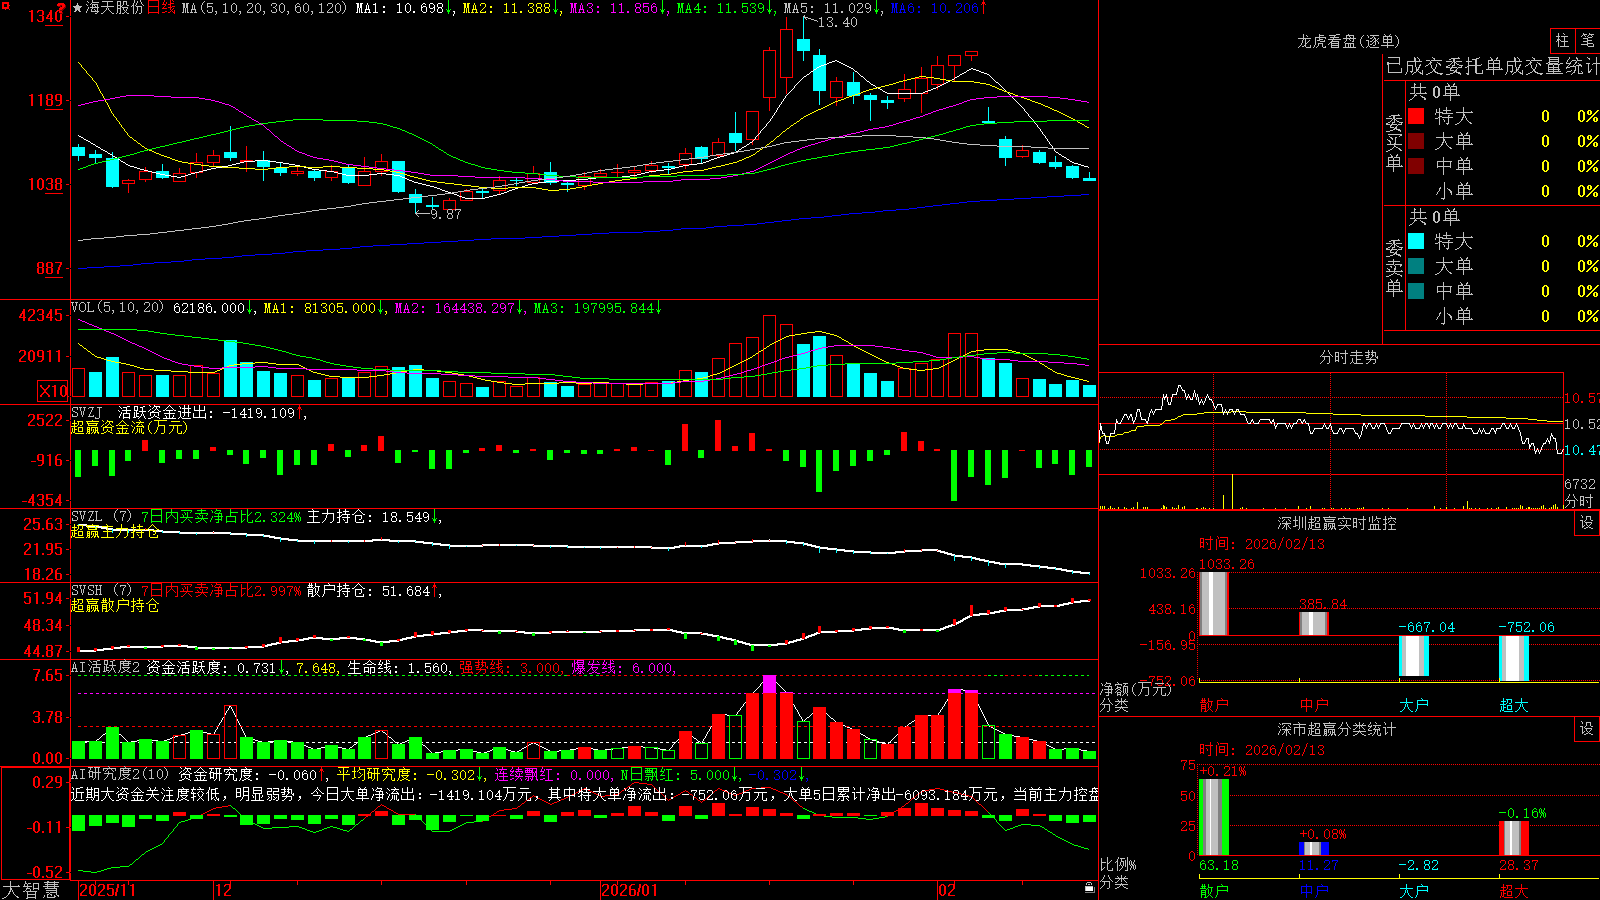1600x900 pixels.
Task: Click the 委卖单 section label
Action: point(1394,267)
